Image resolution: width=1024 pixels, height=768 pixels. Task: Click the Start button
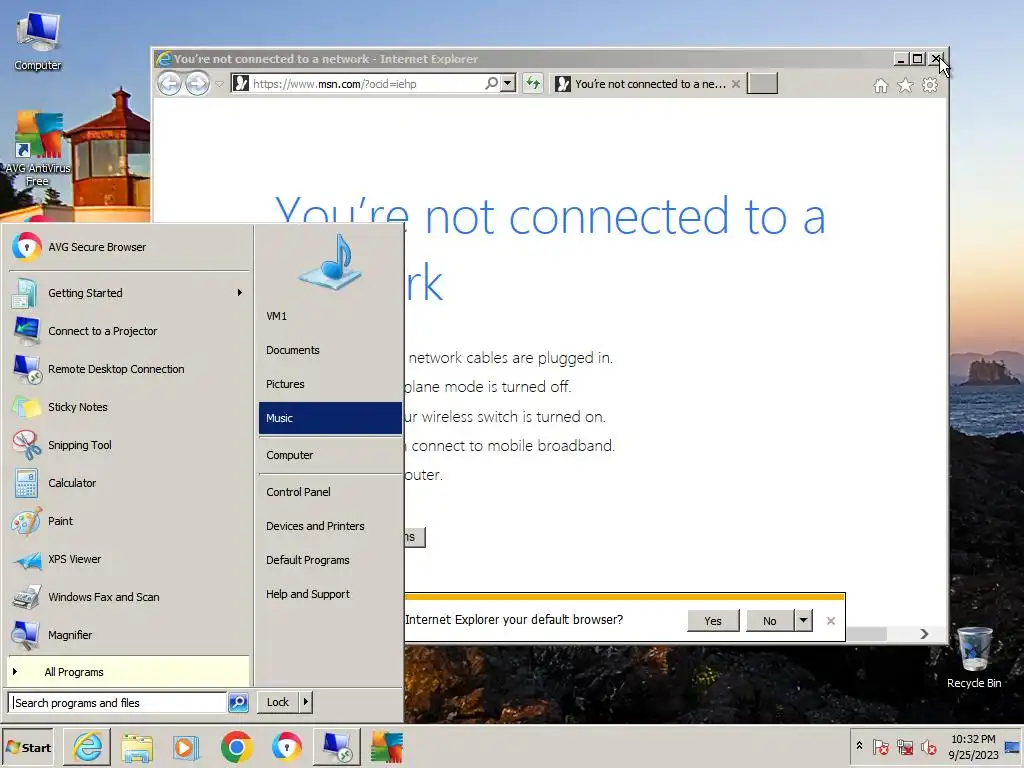coord(27,748)
